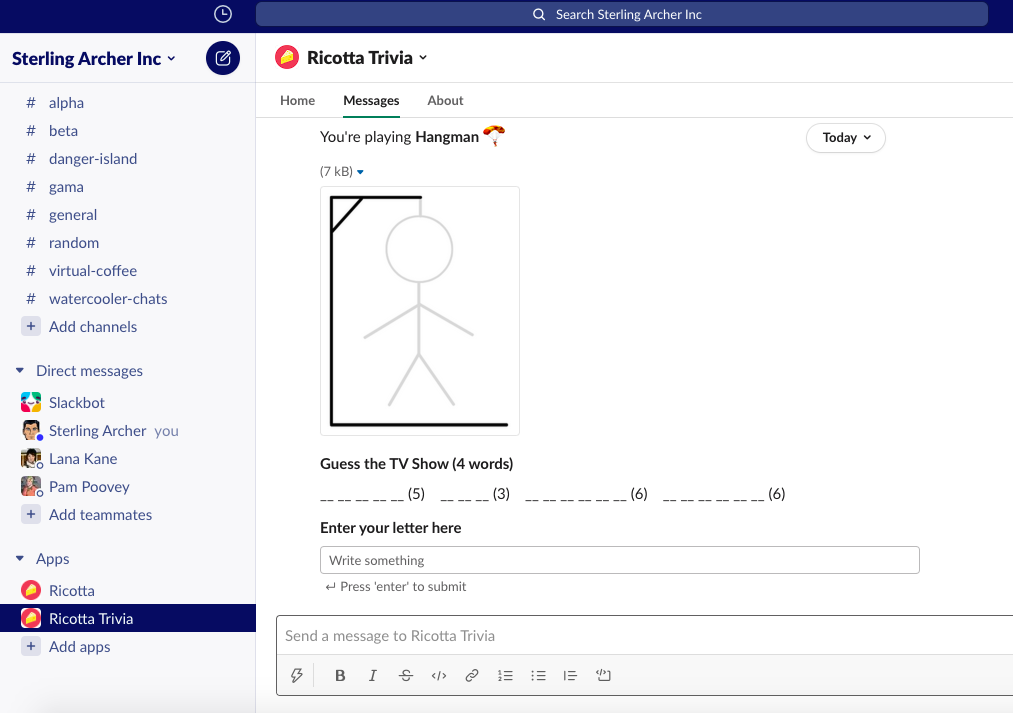Click the Write something letter input
This screenshot has width=1013, height=713.
coord(620,560)
